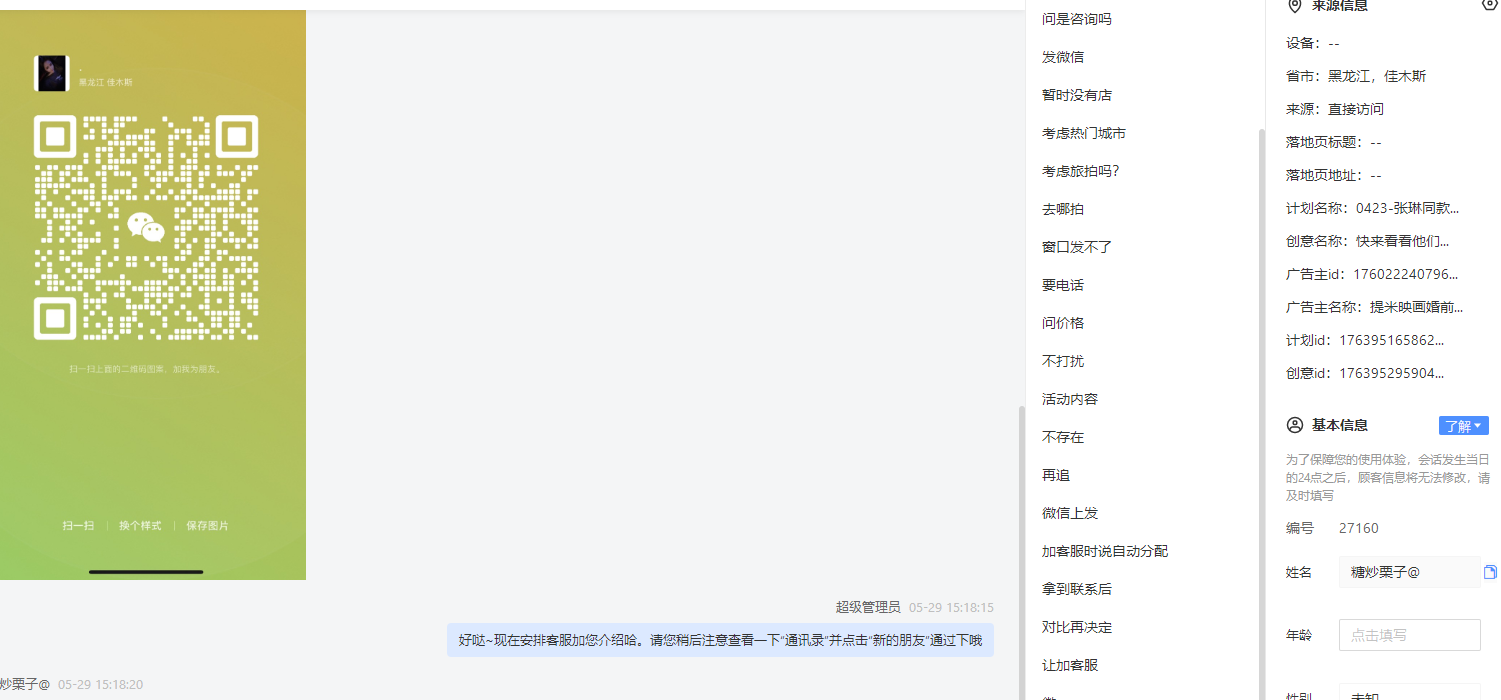1501x700 pixels.
Task: Select quick reply 拿到联系后
Action: 1077,589
